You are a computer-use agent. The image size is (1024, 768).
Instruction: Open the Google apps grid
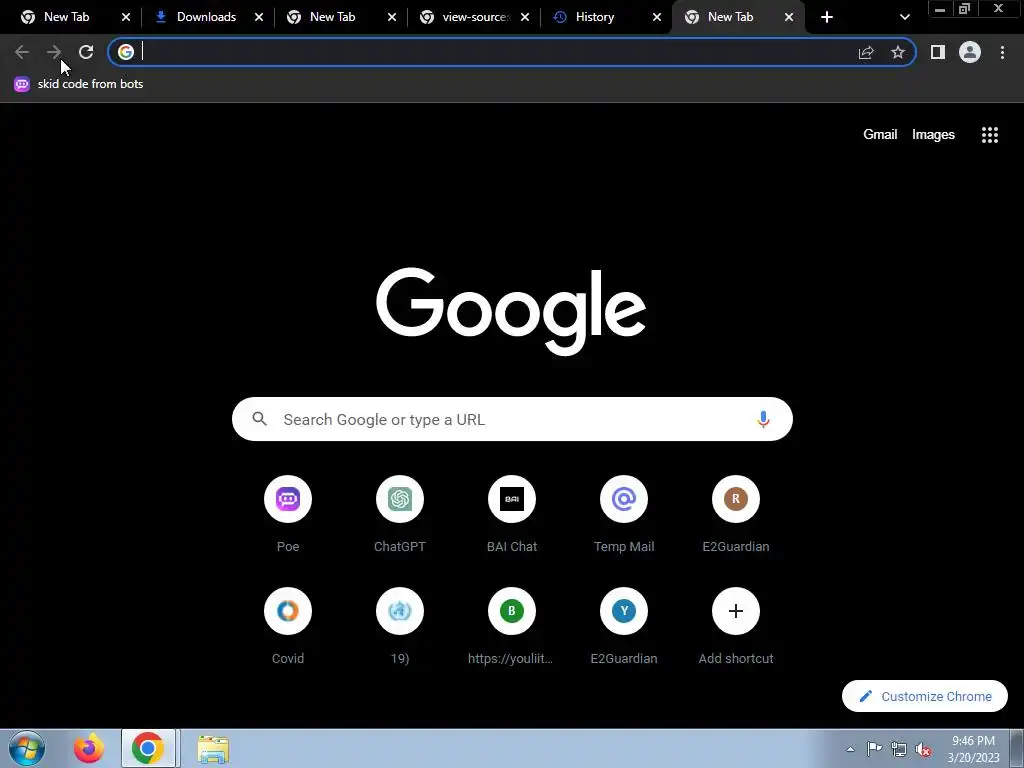point(990,135)
